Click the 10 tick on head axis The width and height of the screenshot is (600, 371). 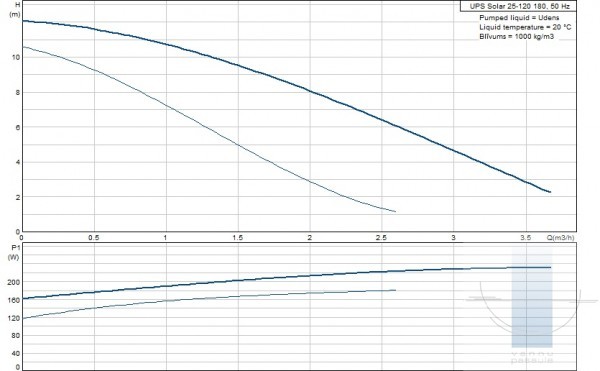click(16, 57)
